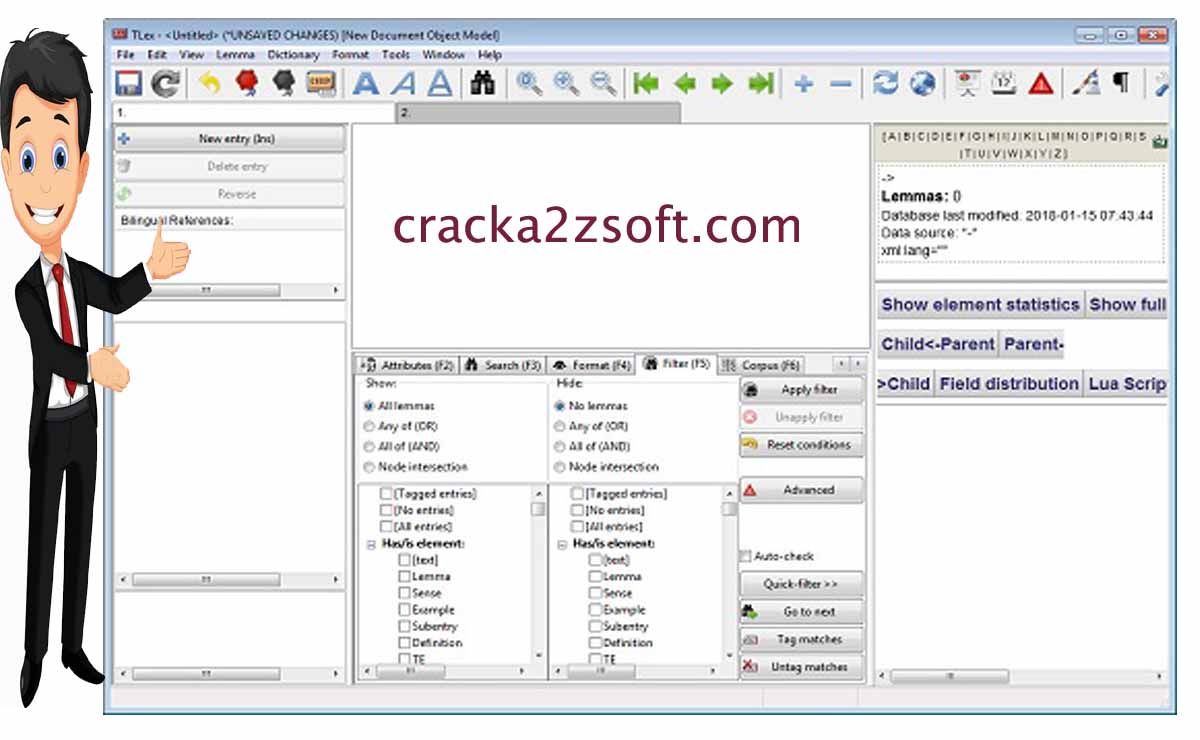
Task: Jump to last entry with green arrow
Action: click(761, 83)
